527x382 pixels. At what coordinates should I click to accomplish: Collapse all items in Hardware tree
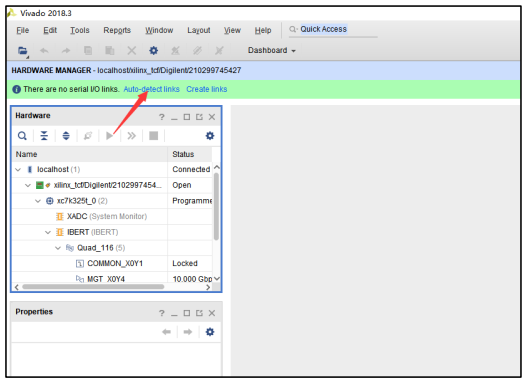(44, 136)
